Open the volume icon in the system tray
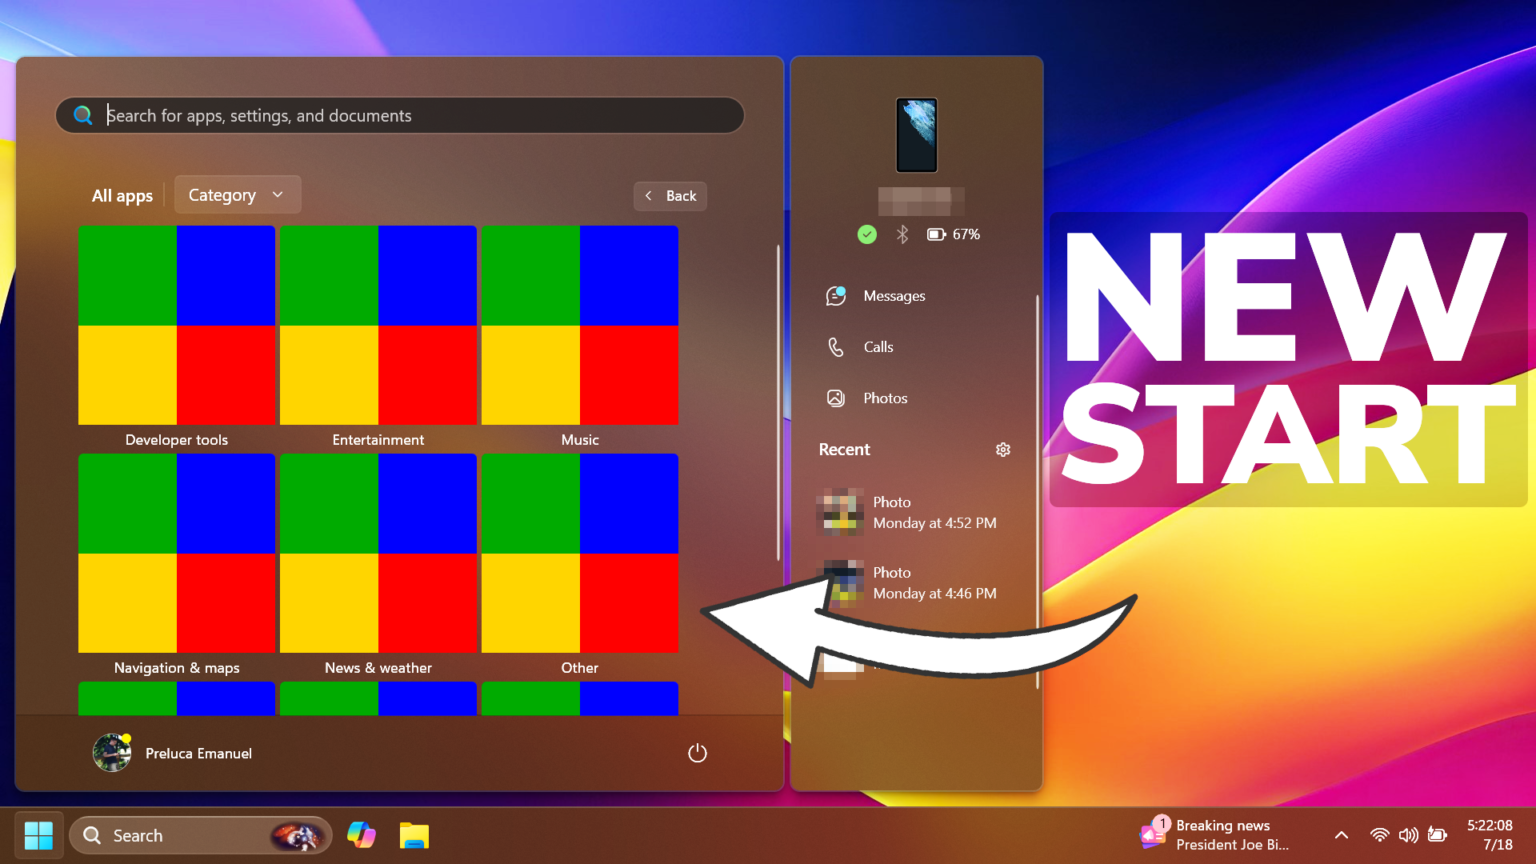 point(1409,834)
